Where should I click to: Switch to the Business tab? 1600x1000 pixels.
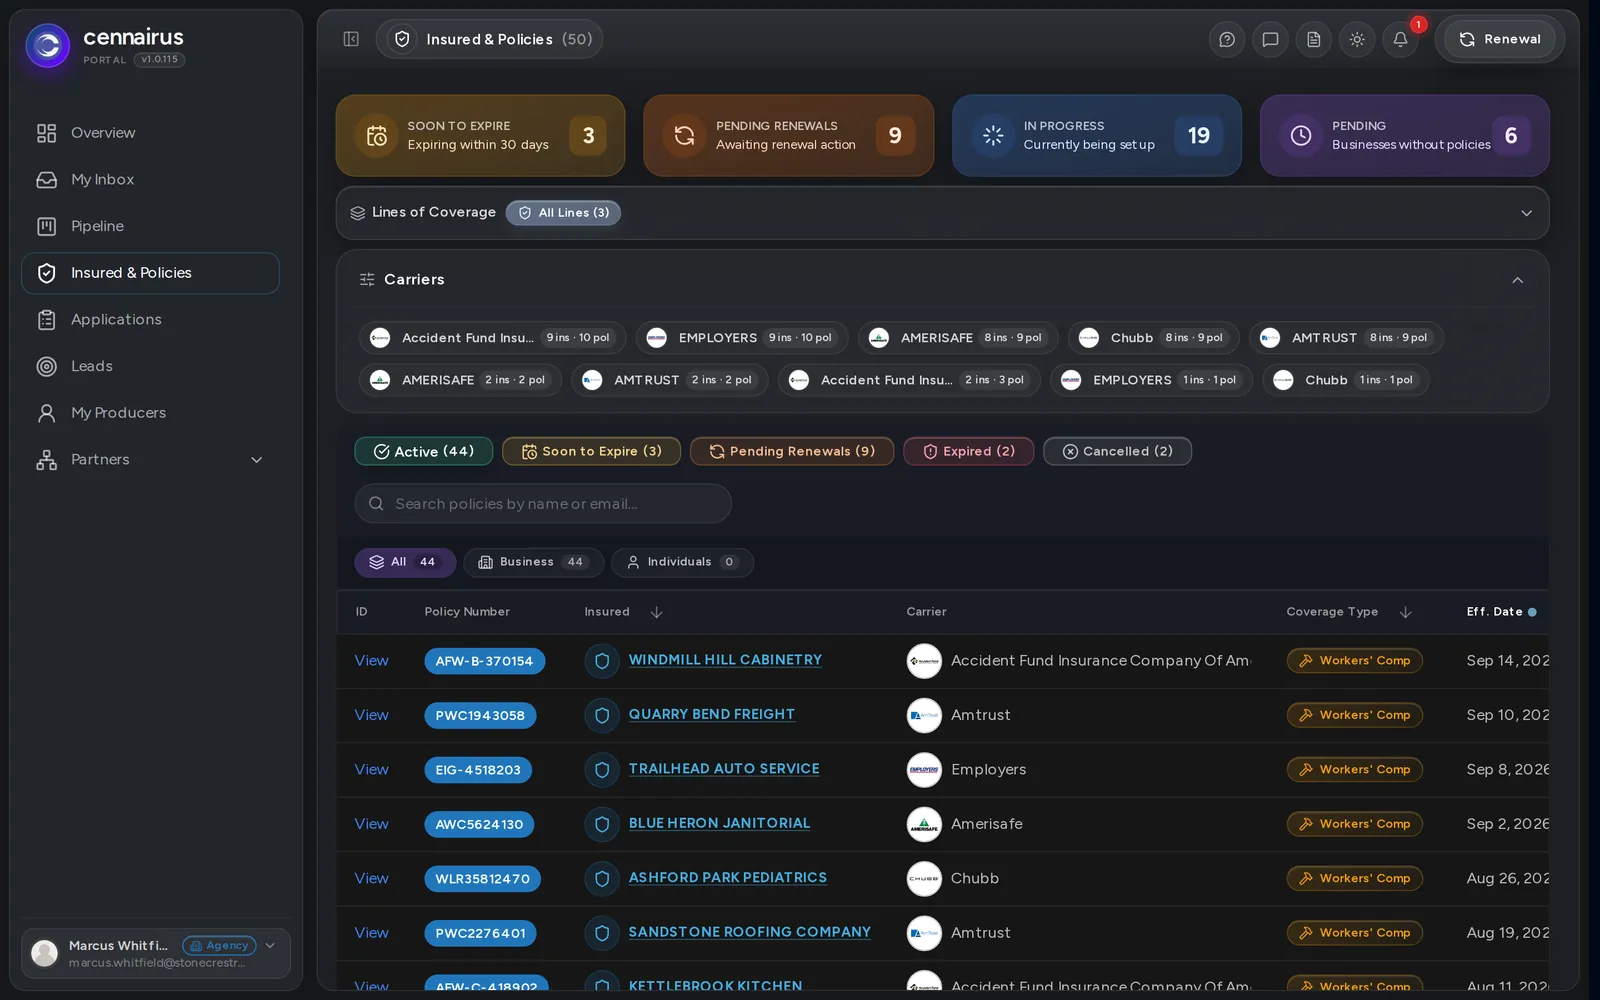pos(533,562)
